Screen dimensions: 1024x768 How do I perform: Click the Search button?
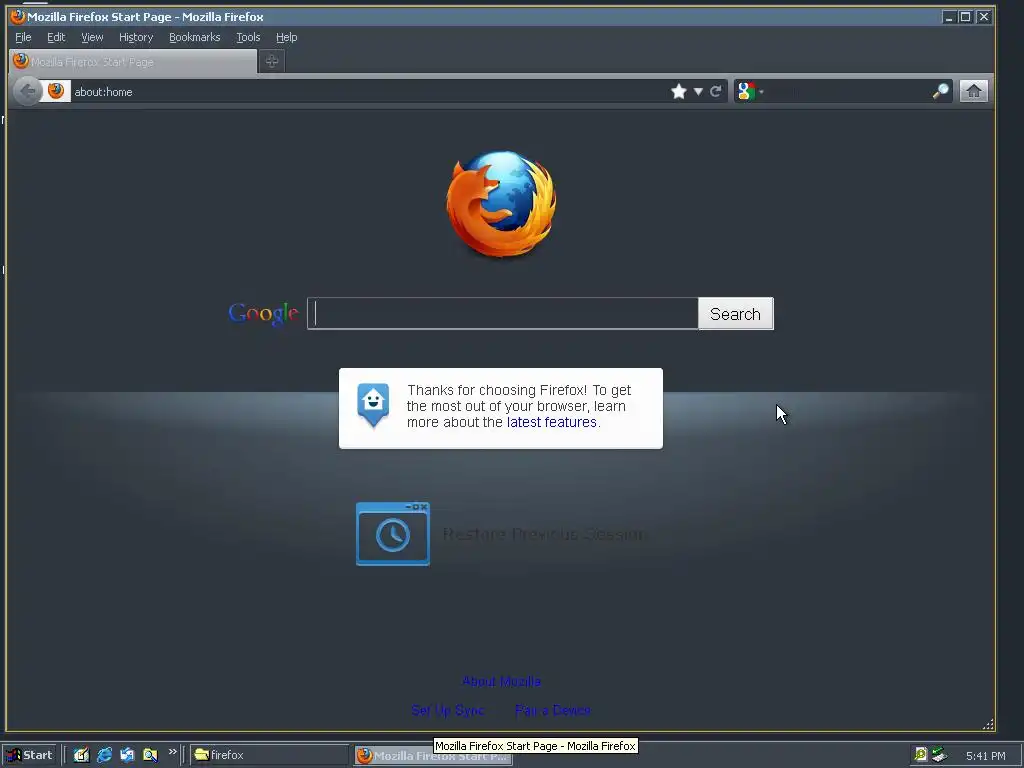point(735,314)
